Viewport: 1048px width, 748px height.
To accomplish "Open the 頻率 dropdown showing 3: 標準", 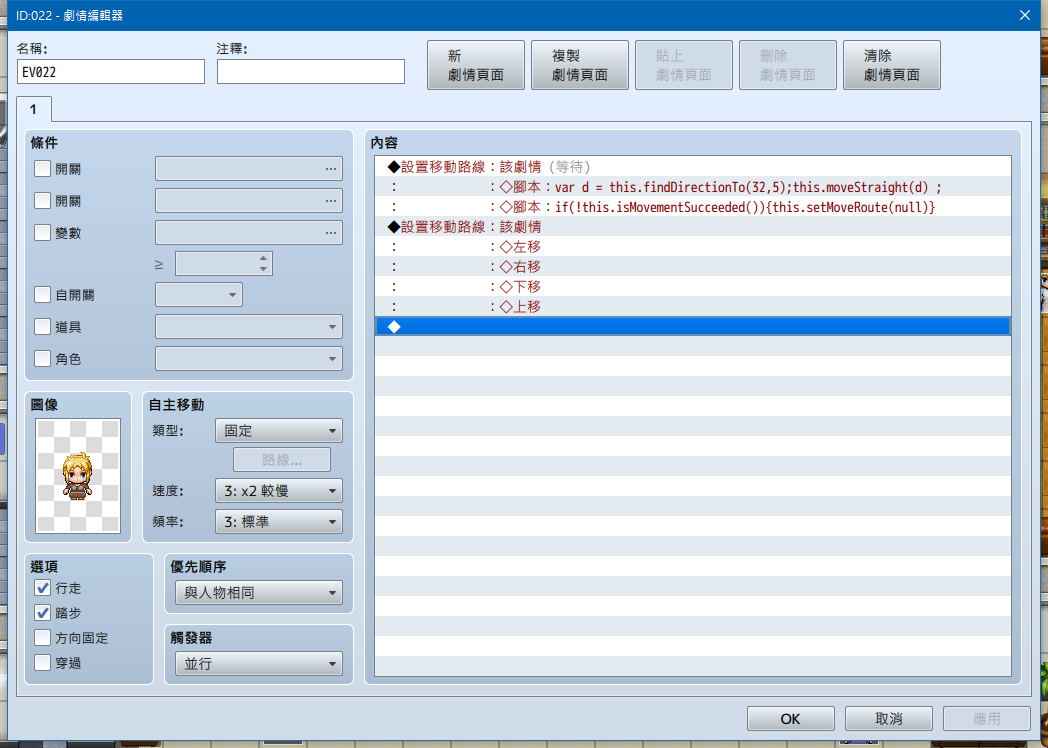I will [279, 521].
